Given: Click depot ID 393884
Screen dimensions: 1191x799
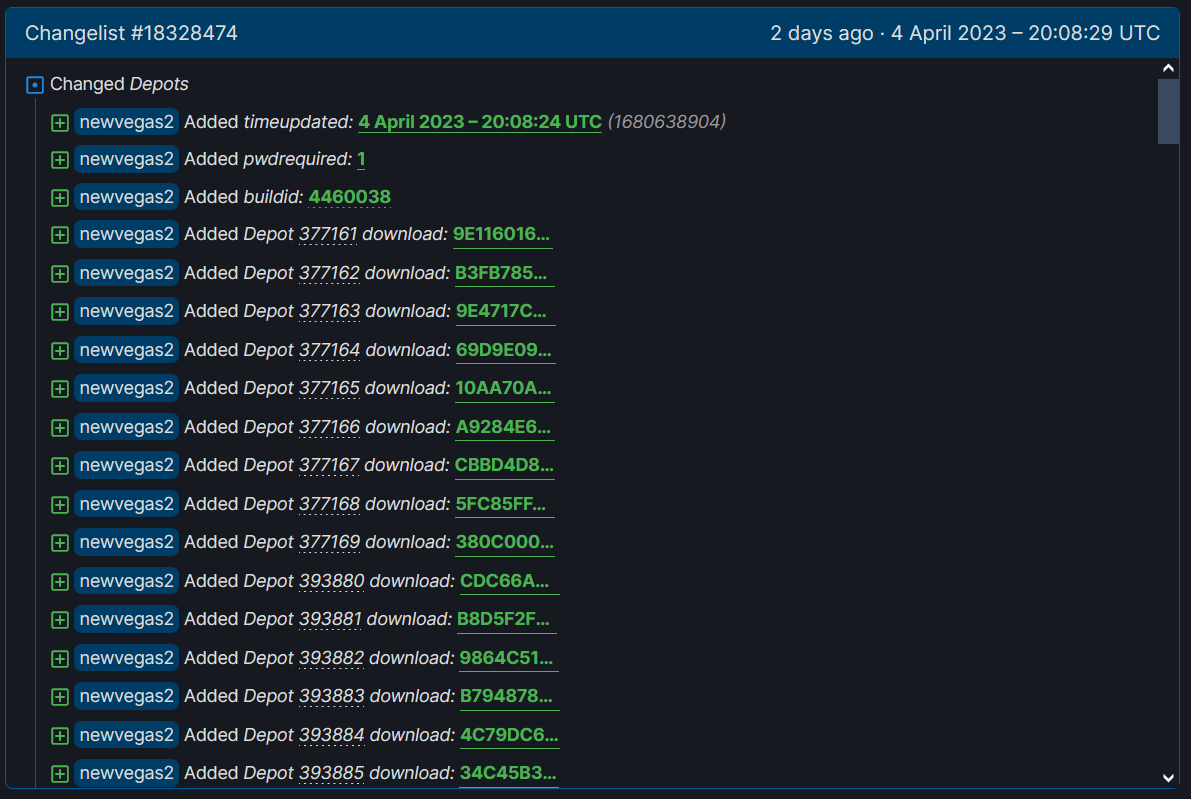Looking at the screenshot, I should [332, 734].
